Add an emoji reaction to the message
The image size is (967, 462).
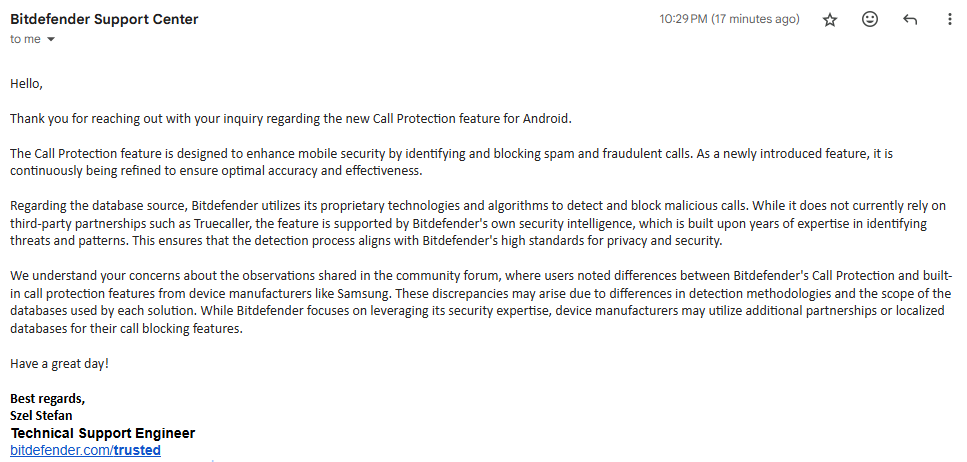pos(870,20)
